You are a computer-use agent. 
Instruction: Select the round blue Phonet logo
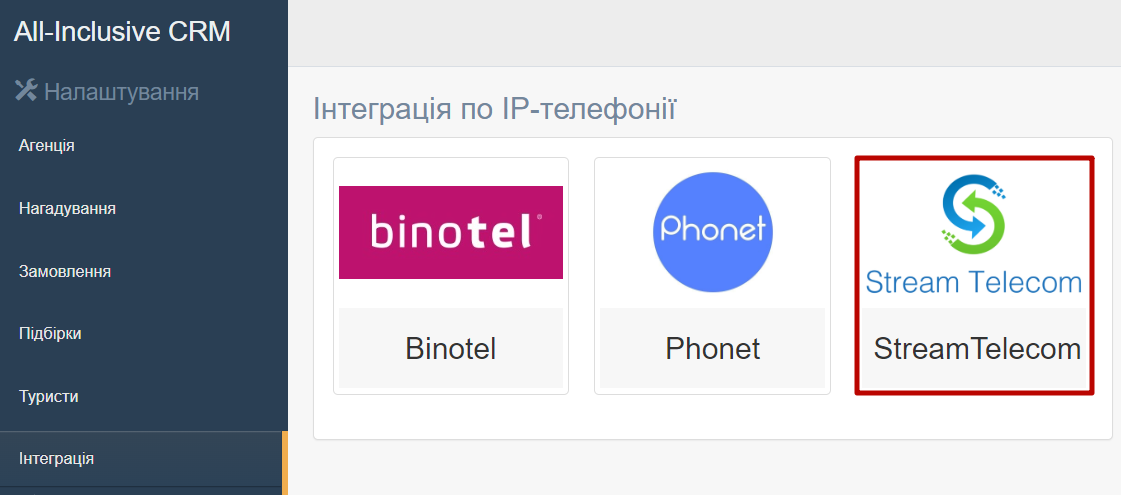(x=713, y=232)
